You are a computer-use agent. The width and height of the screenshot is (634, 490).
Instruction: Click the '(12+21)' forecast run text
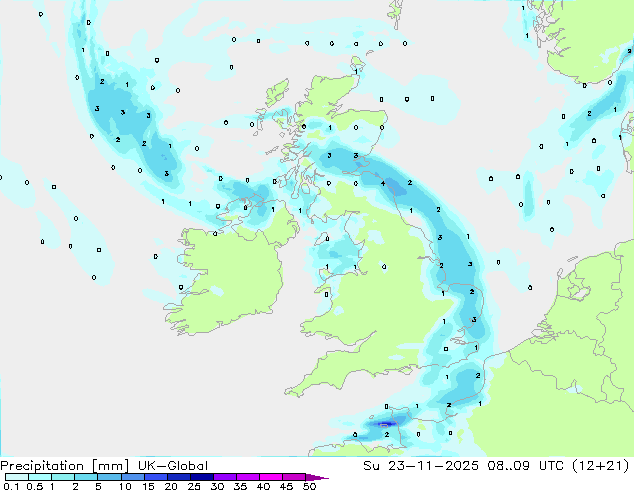point(601,466)
